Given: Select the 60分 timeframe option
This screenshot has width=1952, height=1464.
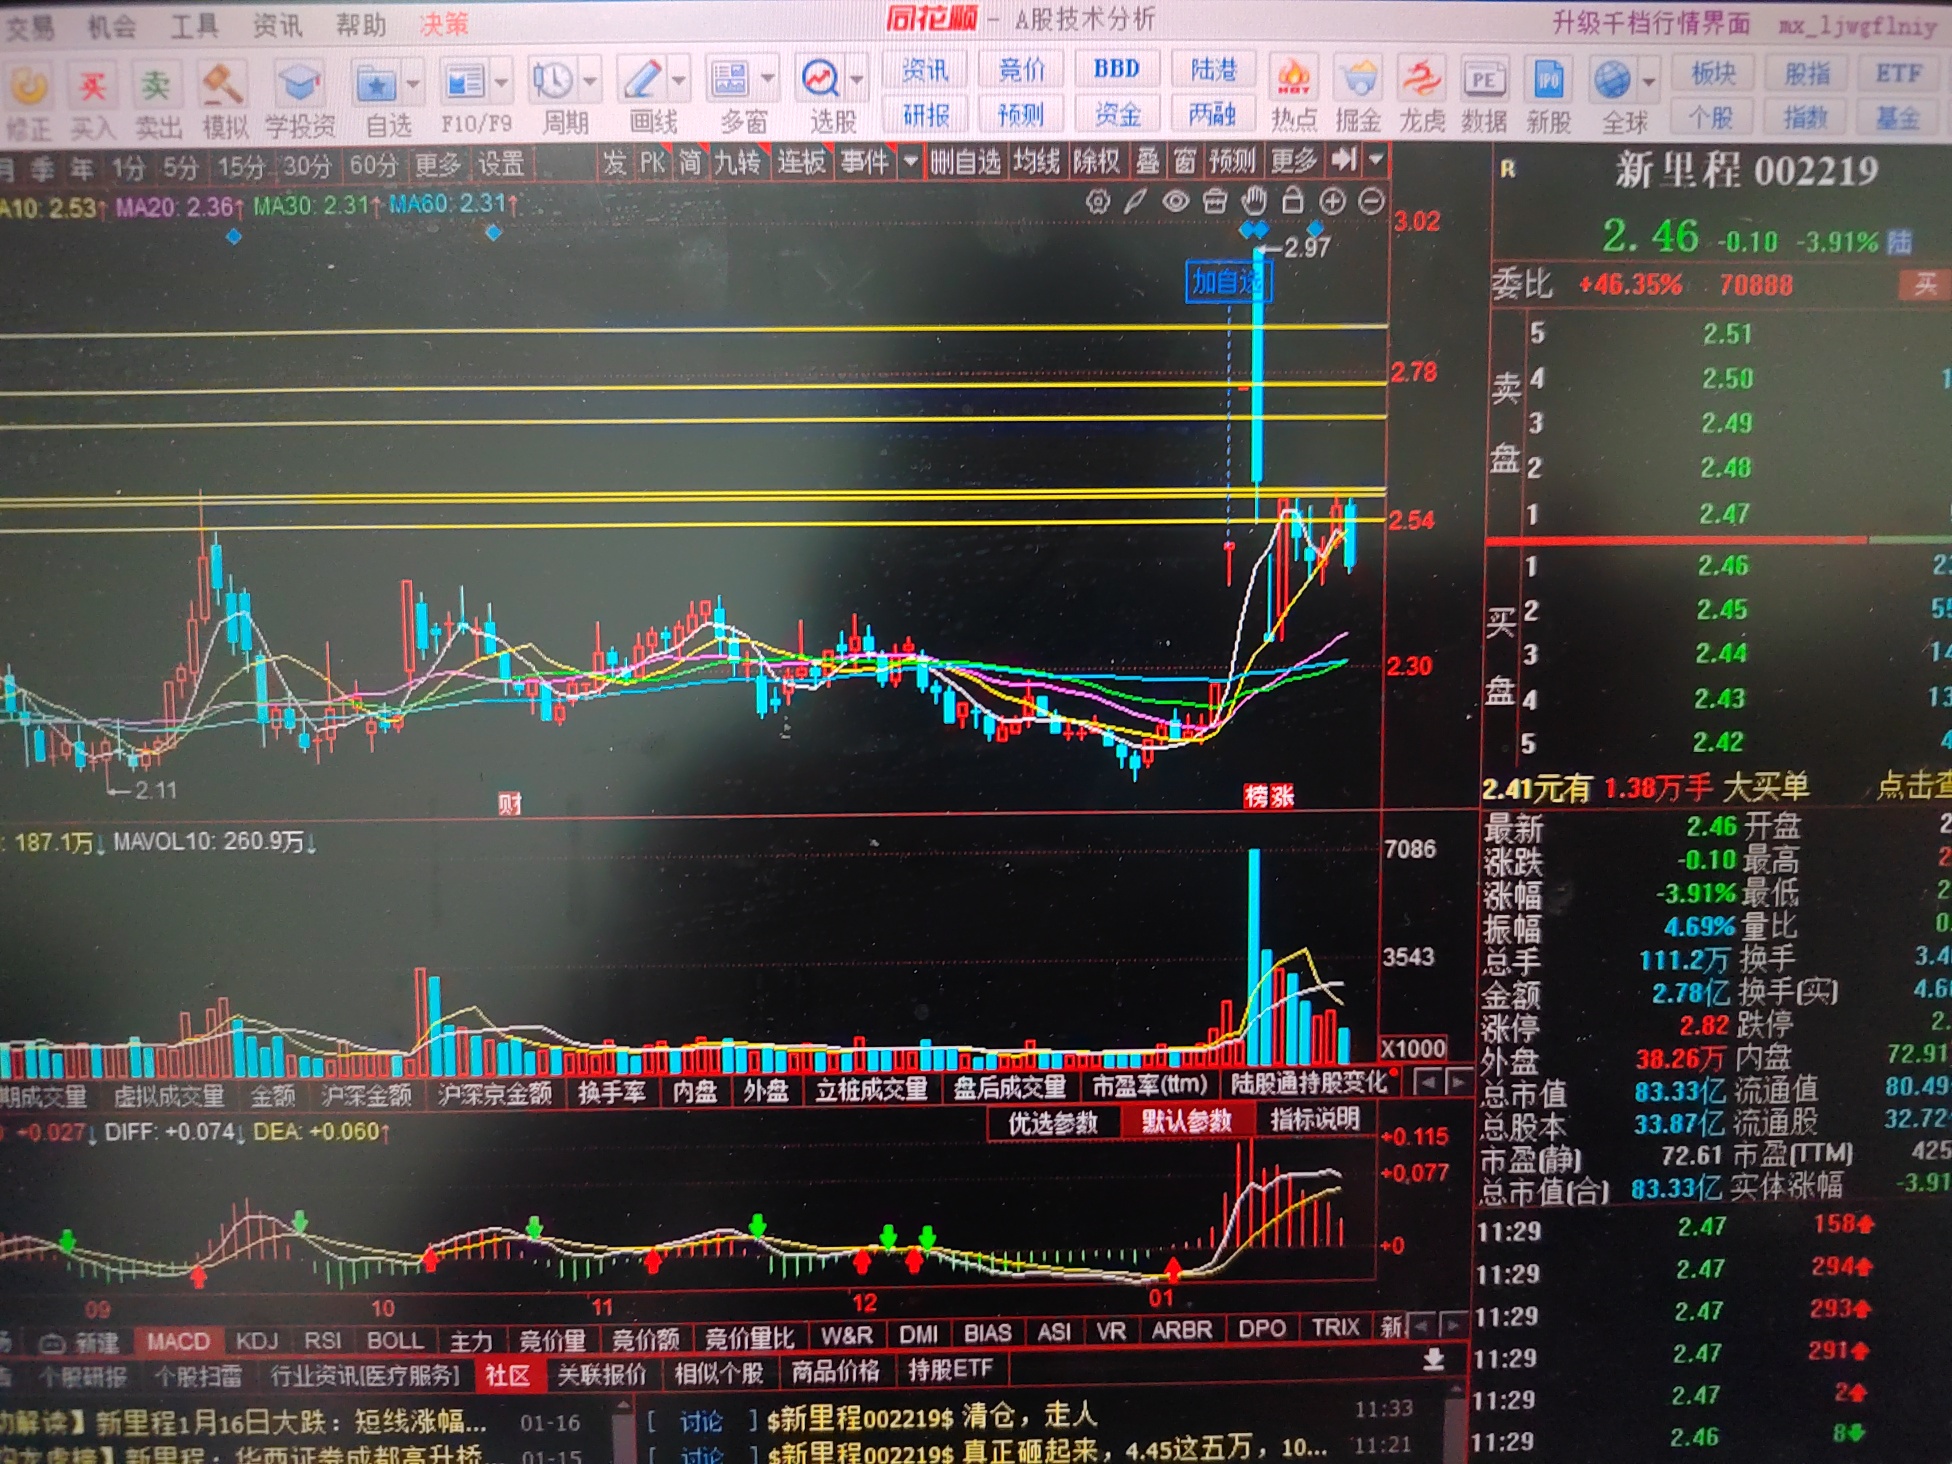Looking at the screenshot, I should (x=372, y=165).
